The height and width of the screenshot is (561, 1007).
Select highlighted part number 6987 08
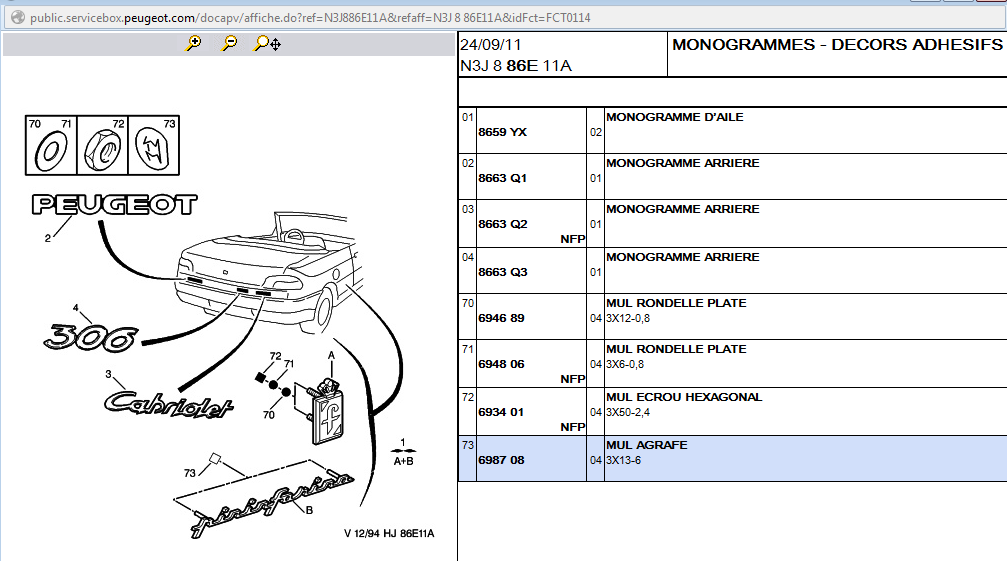(501, 460)
